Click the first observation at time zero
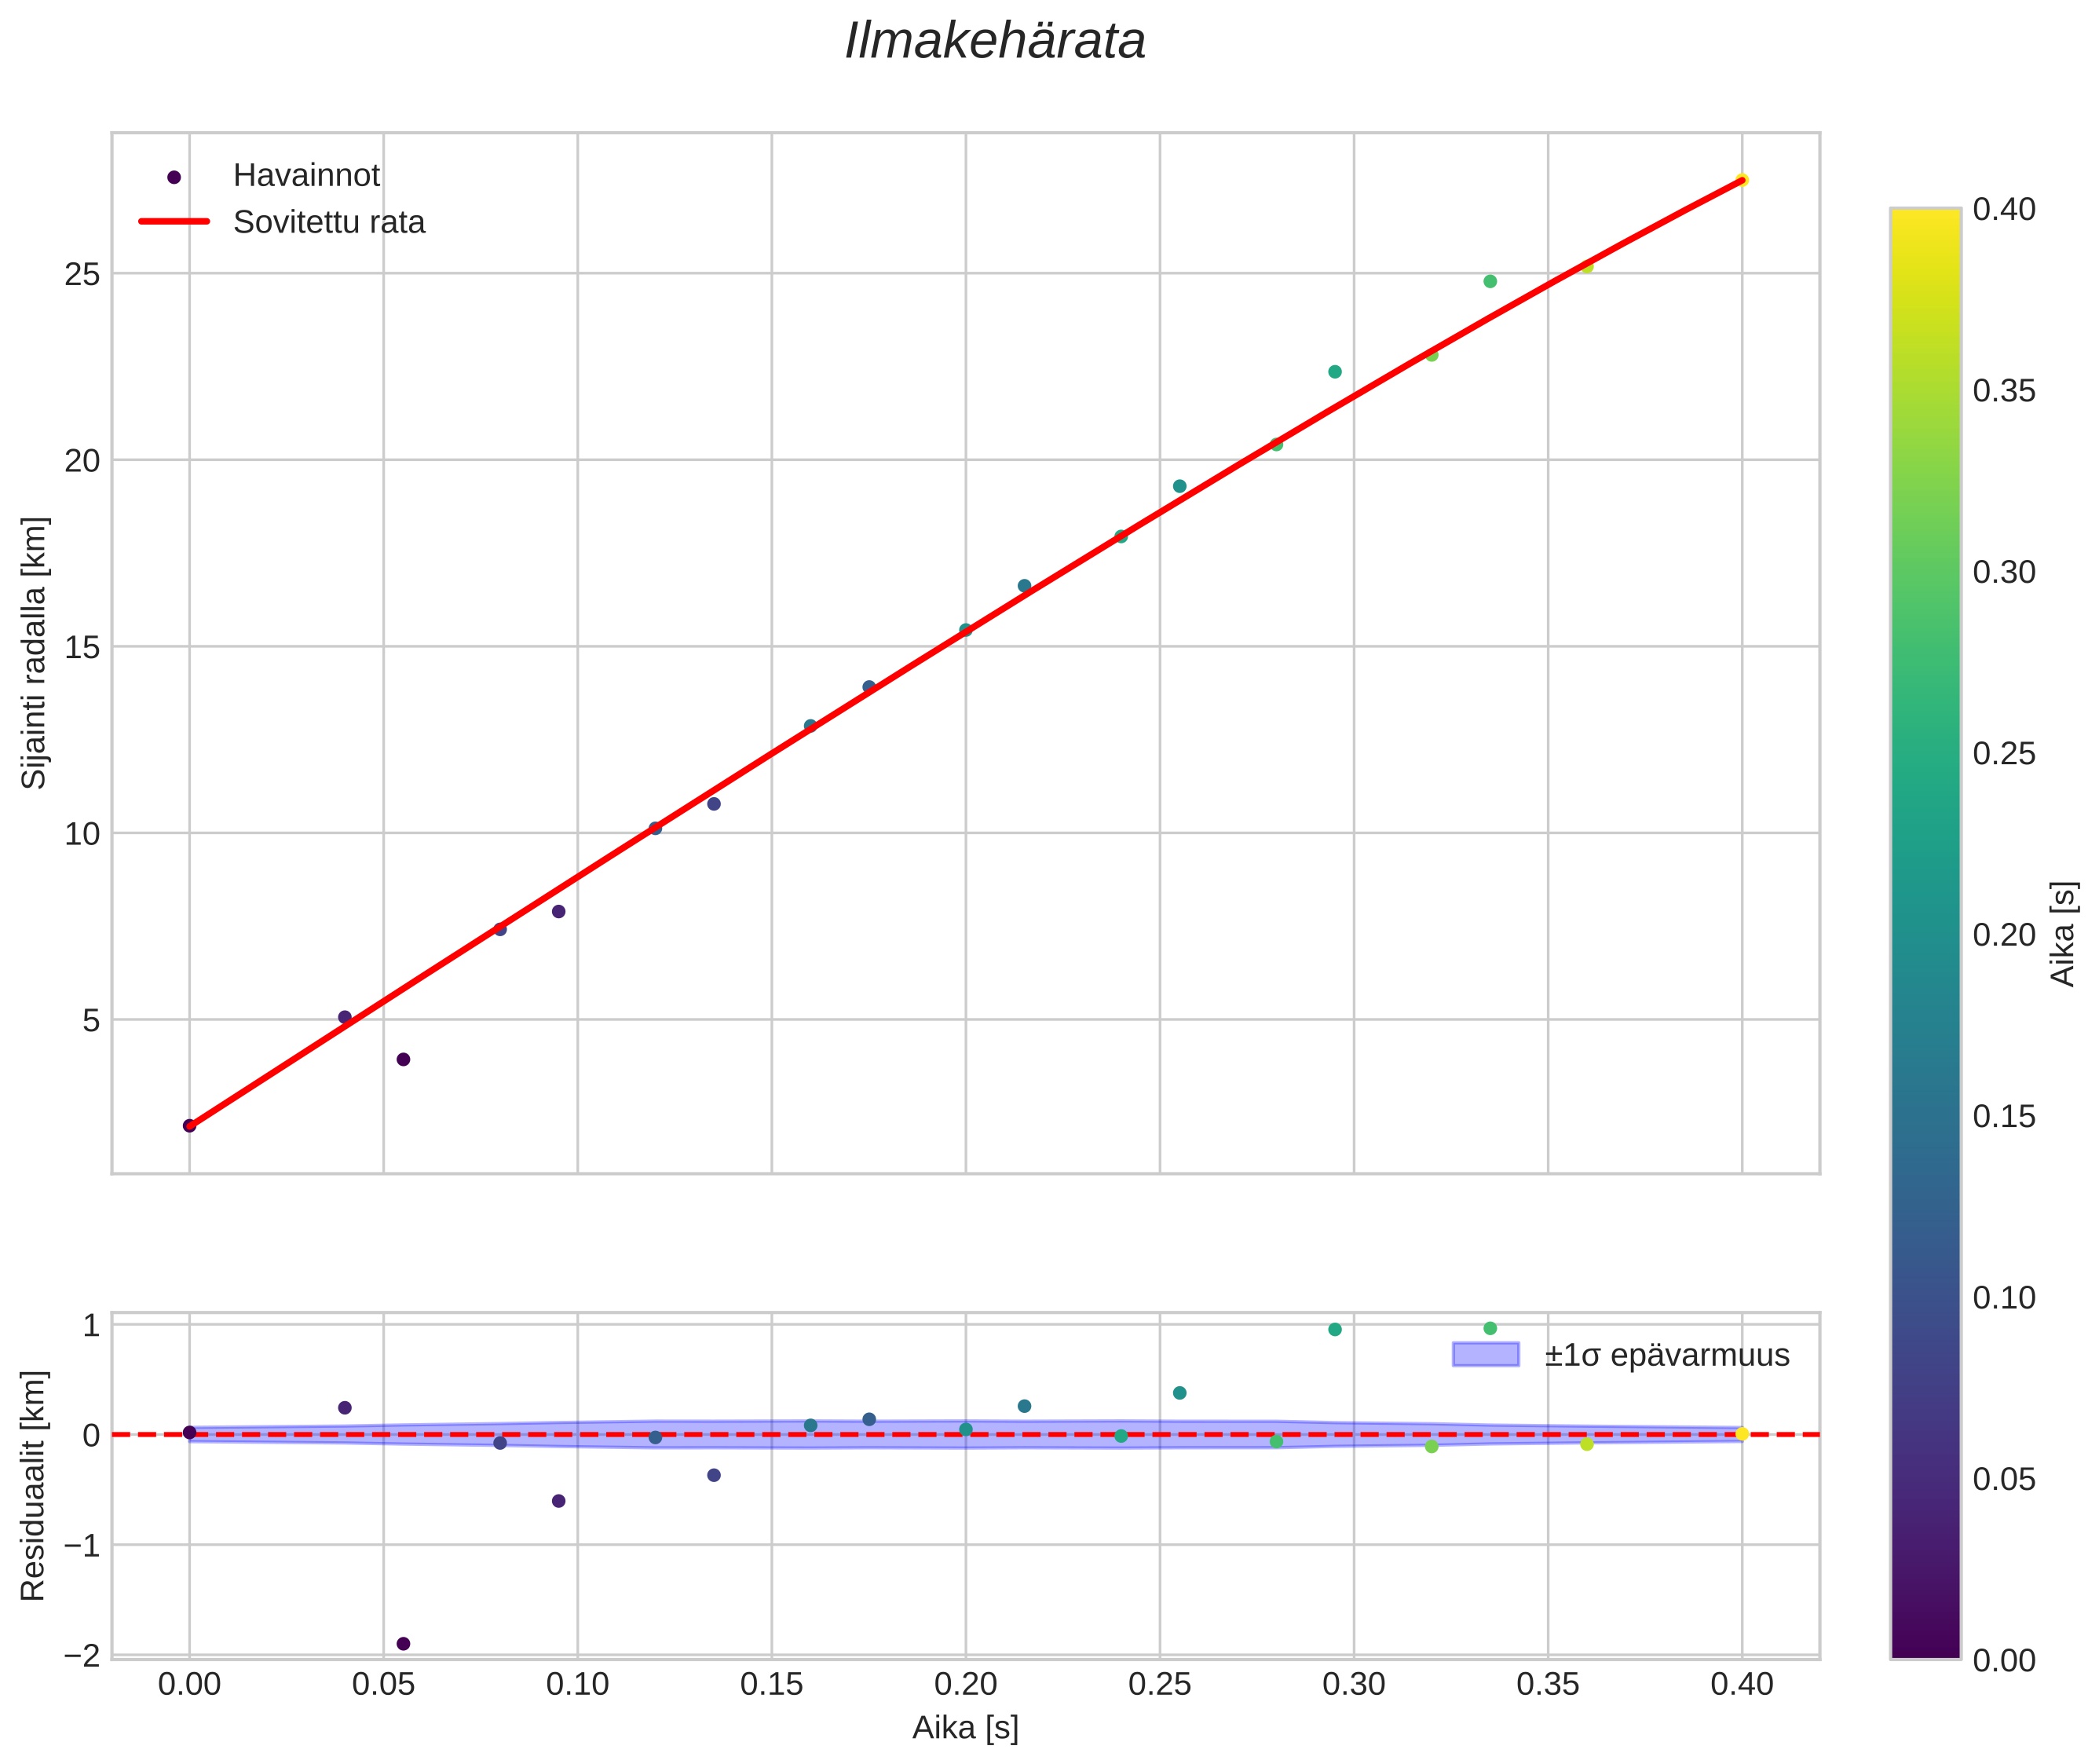 pos(189,1125)
